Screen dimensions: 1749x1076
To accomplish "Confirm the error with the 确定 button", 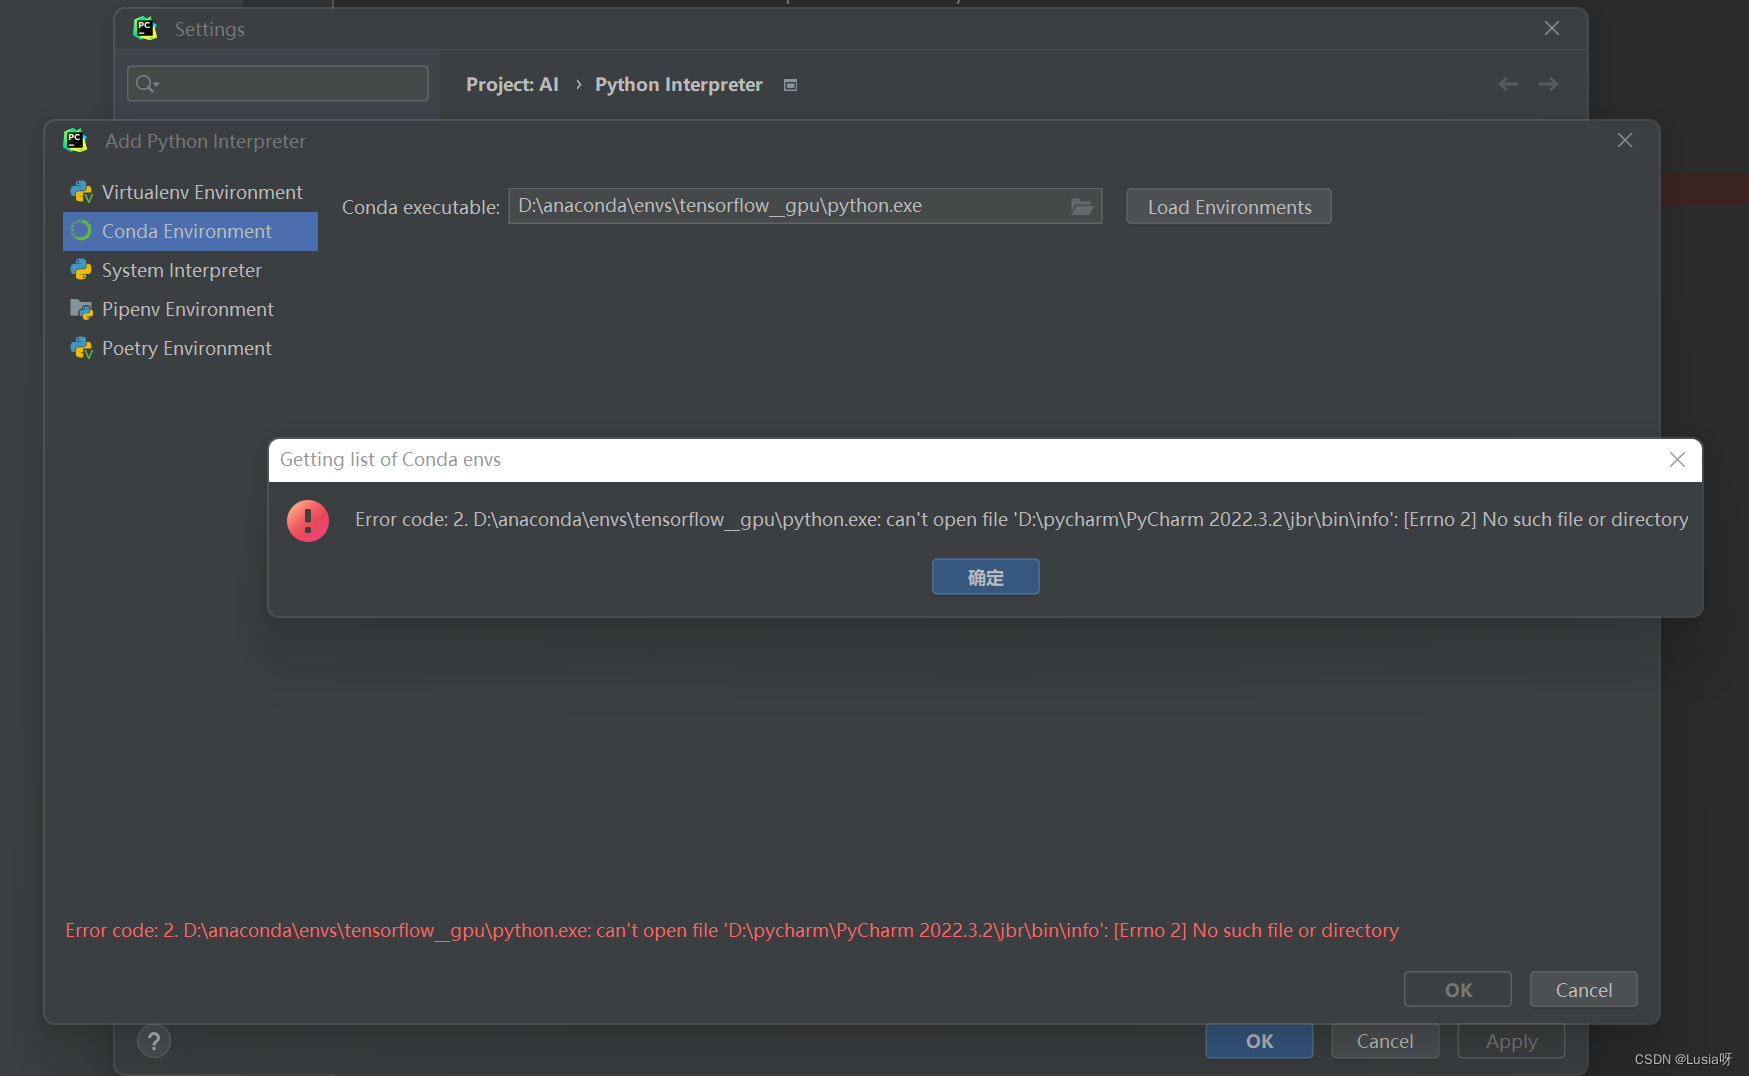I will click(986, 577).
